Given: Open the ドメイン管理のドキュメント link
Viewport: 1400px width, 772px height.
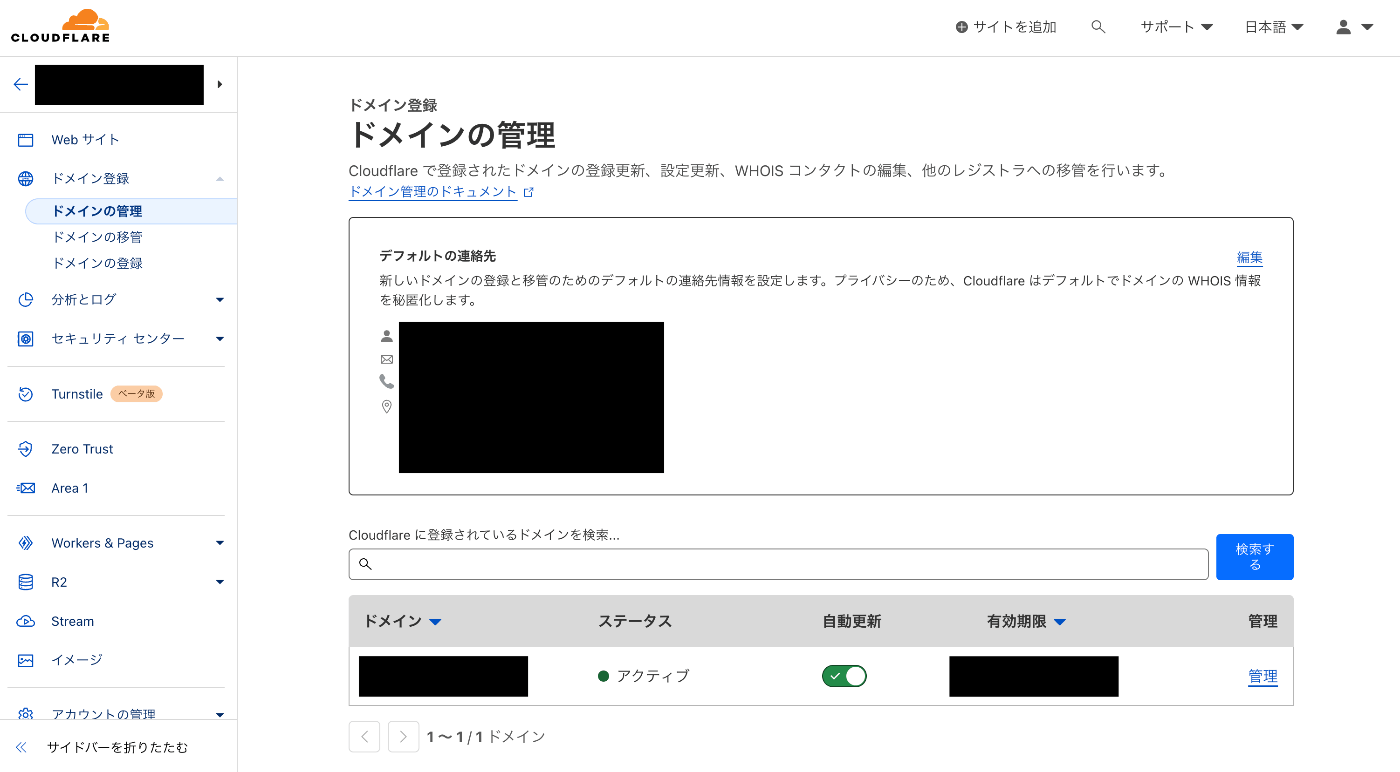Looking at the screenshot, I should click(433, 192).
